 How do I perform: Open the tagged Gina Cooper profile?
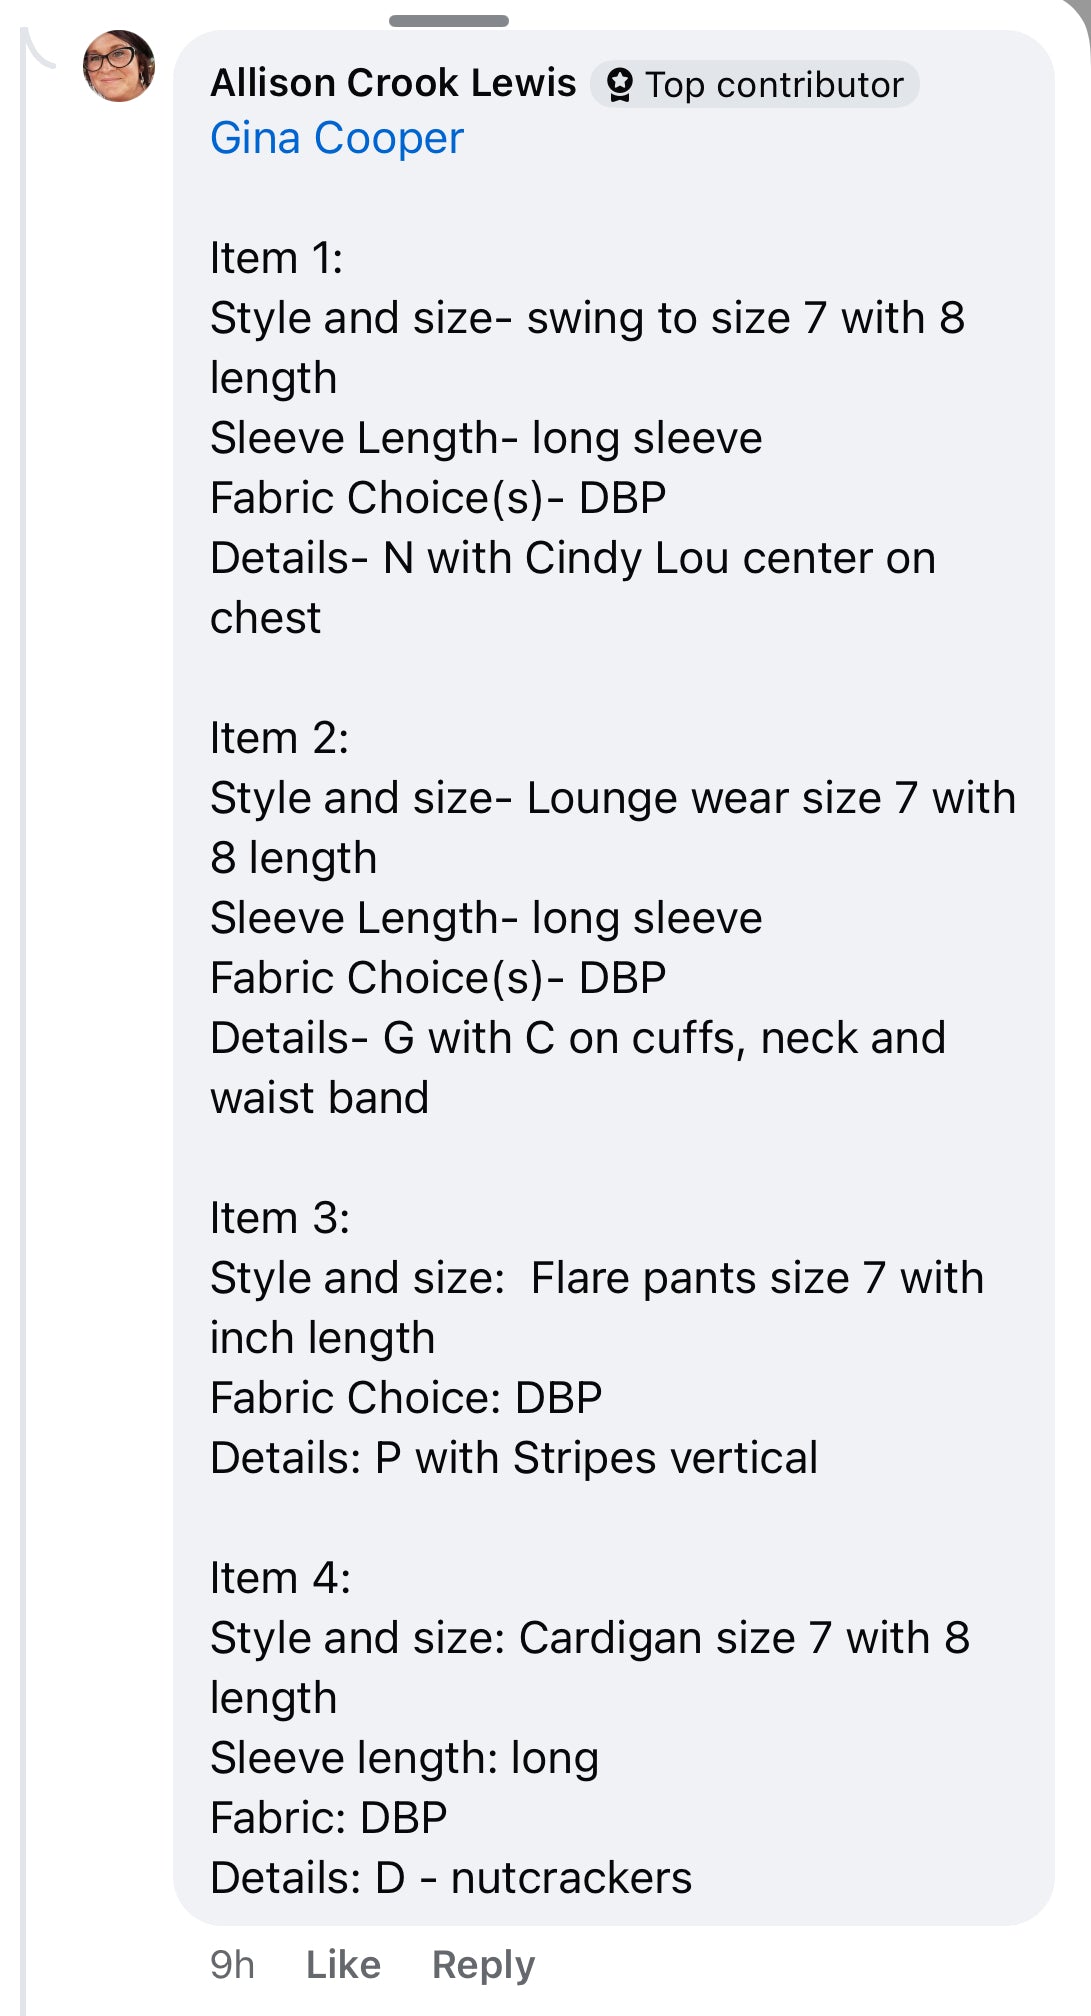337,138
